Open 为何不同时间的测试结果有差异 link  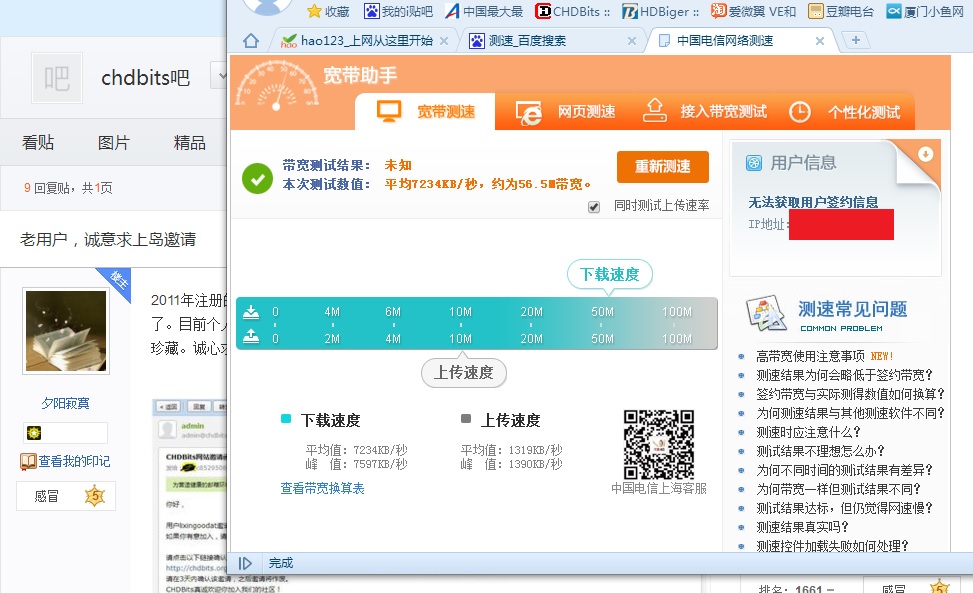tap(844, 470)
